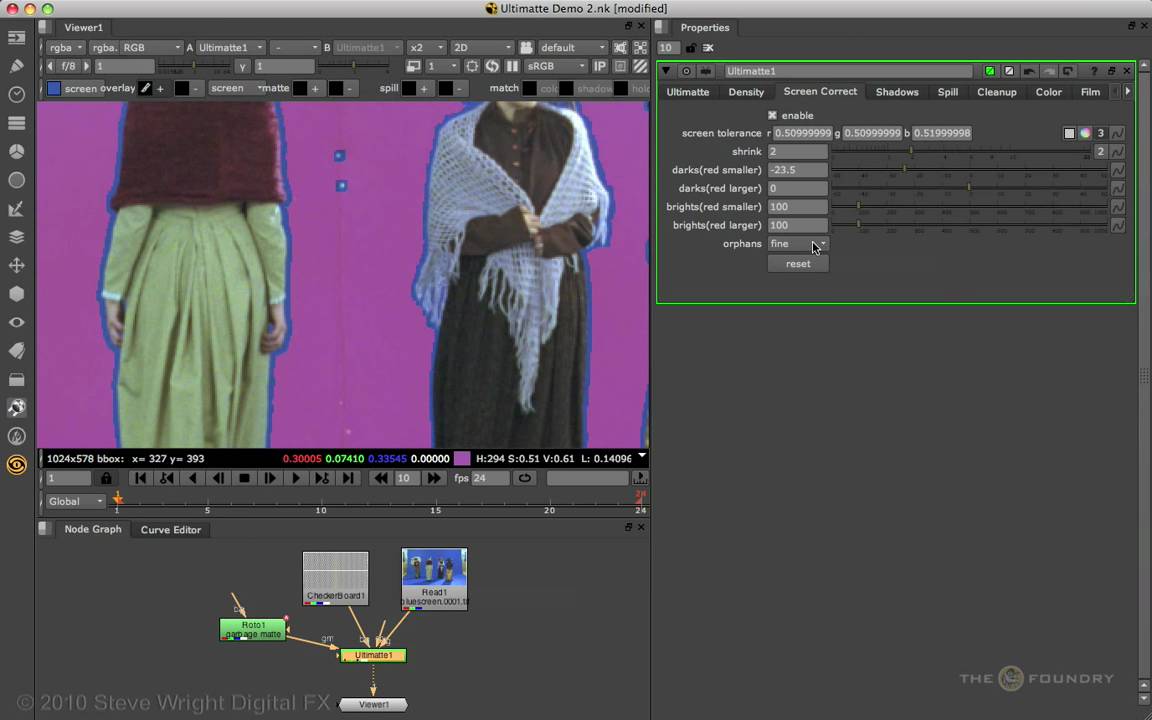Image resolution: width=1152 pixels, height=720 pixels.
Task: Click the Image nodes icon at toolbar top
Action: point(16,37)
